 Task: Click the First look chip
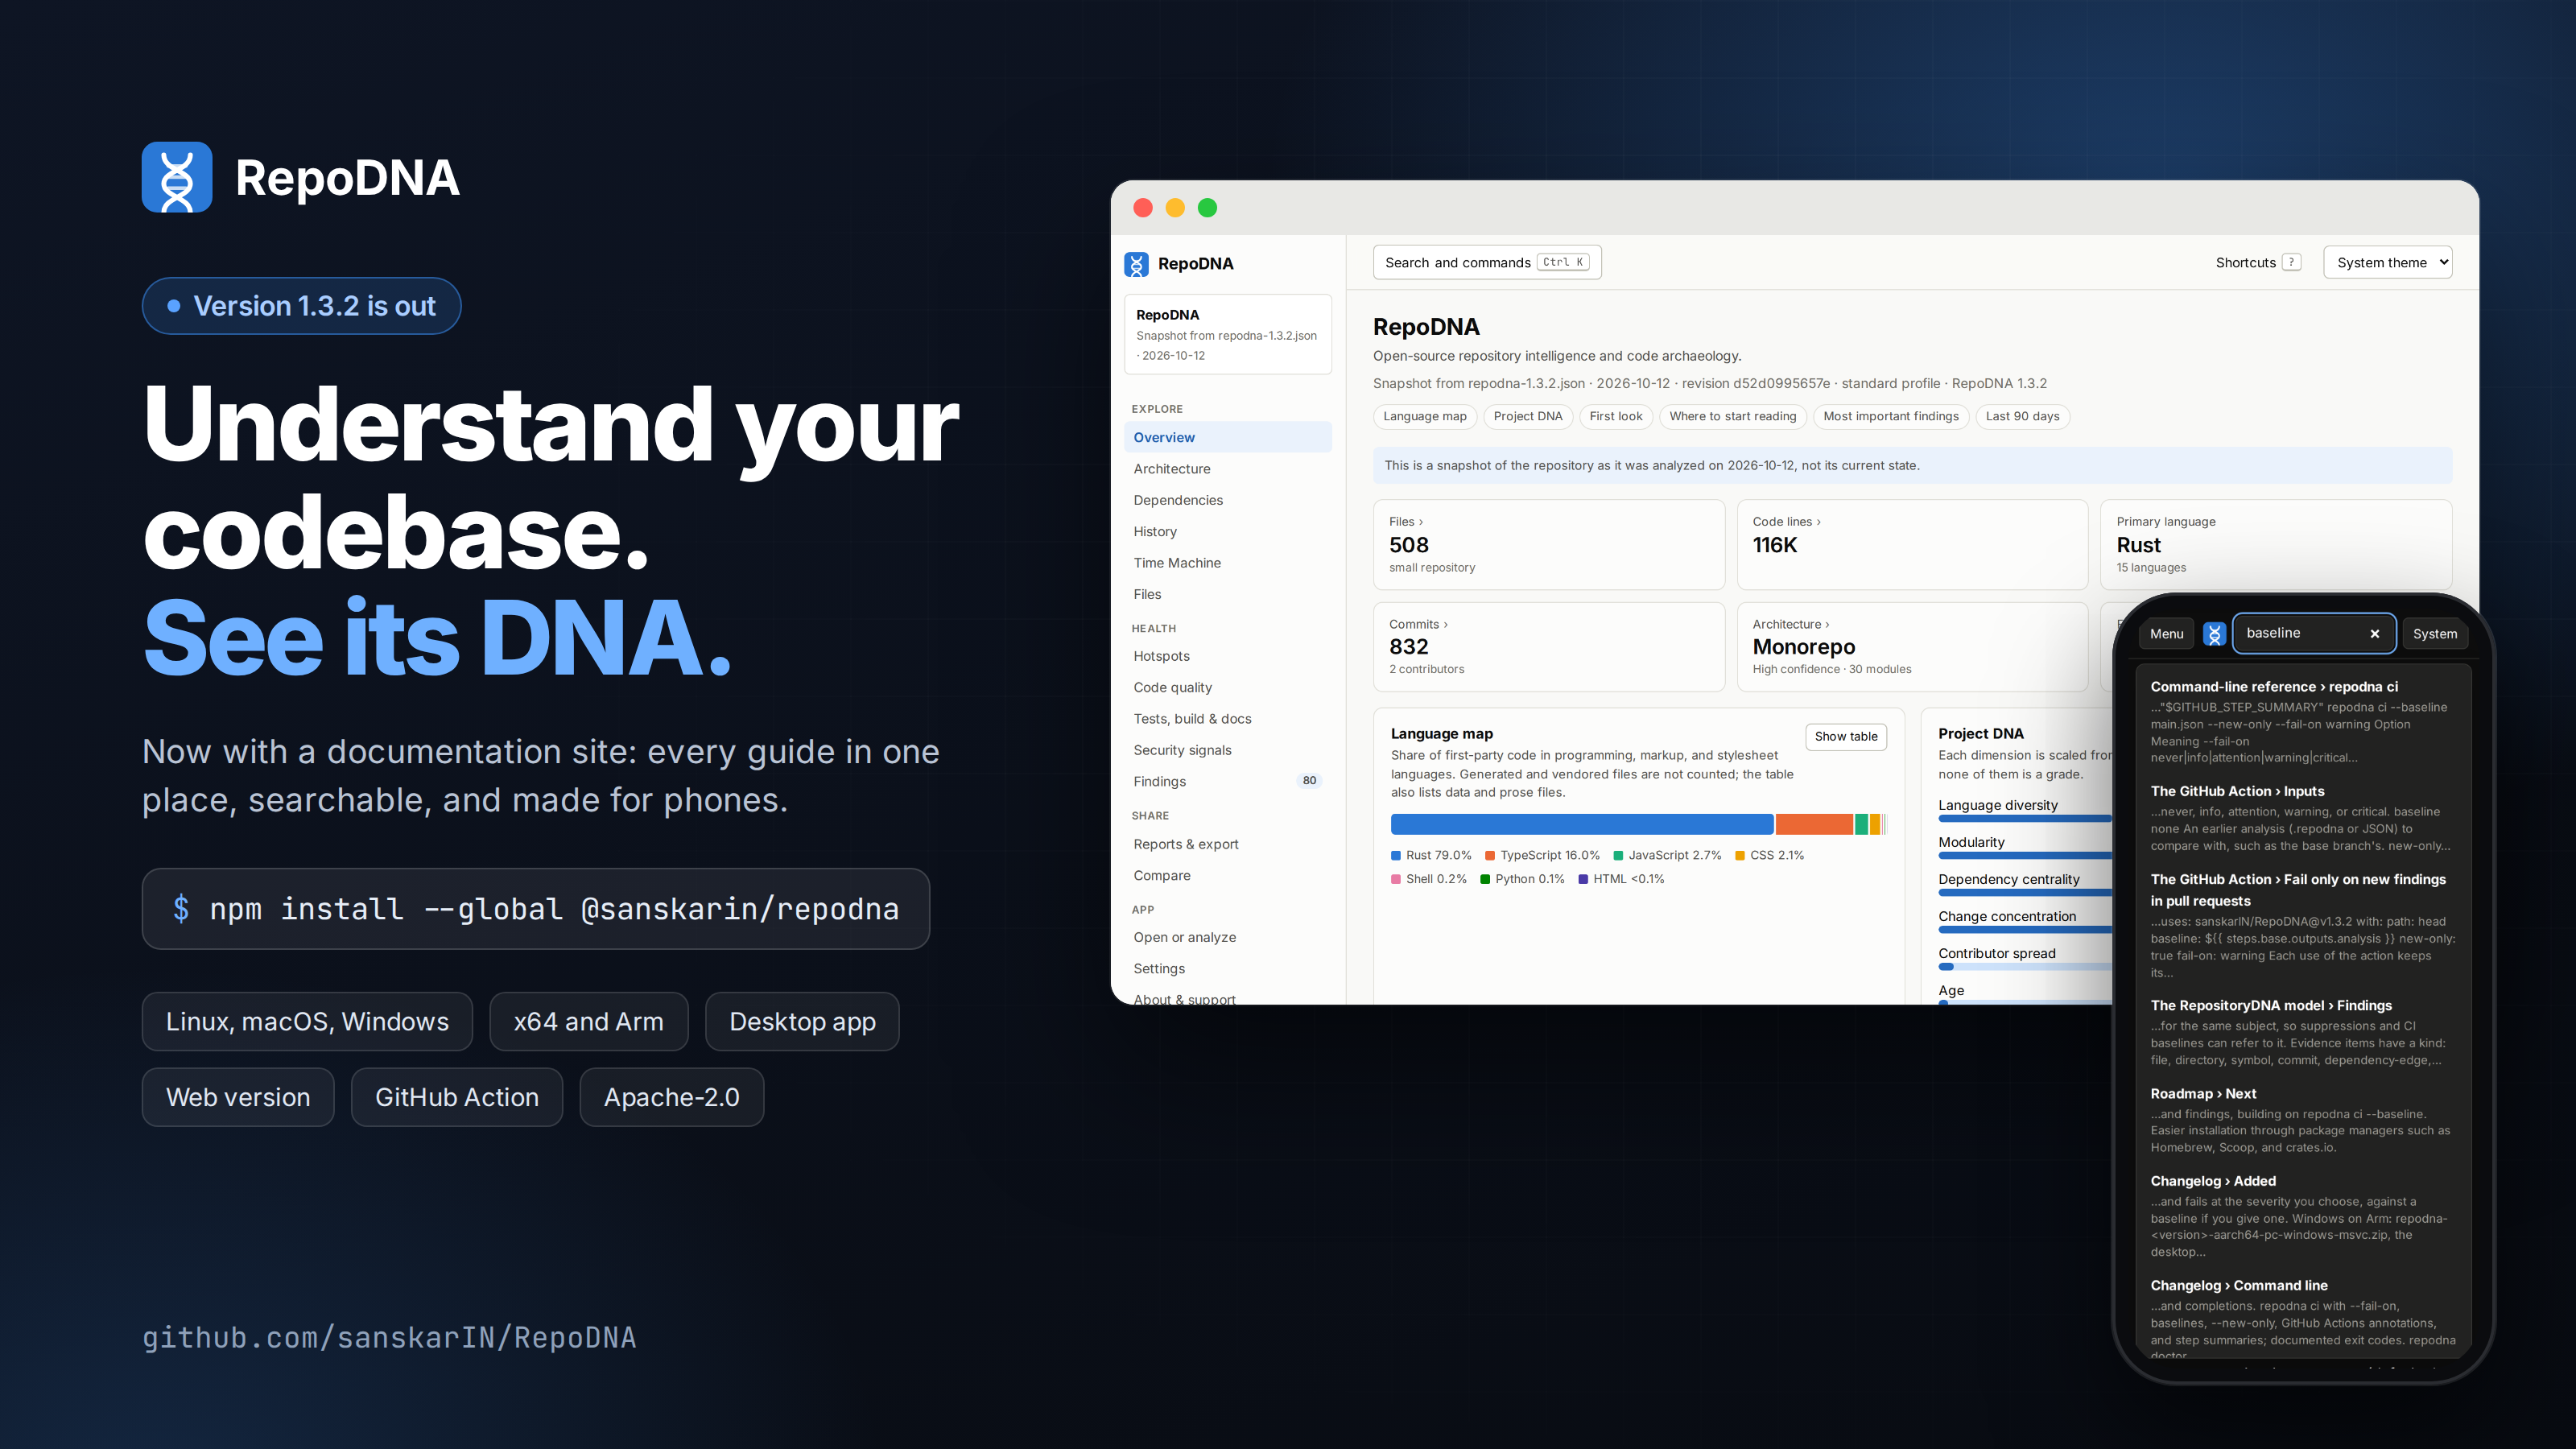(x=1615, y=417)
